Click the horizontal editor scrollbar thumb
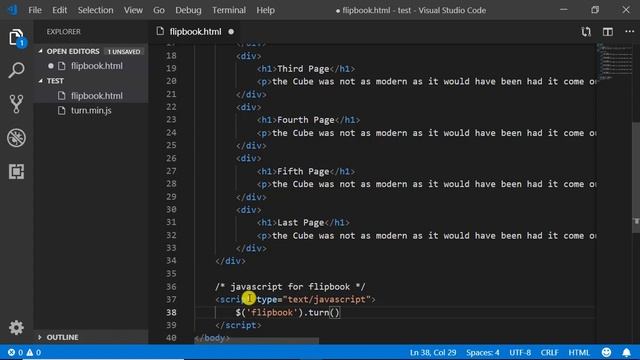The width and height of the screenshot is (640, 360). pos(256,340)
